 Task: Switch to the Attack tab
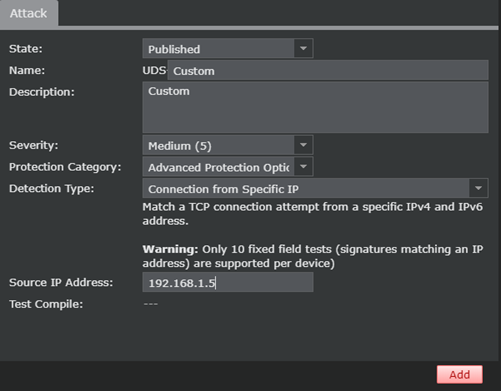(29, 13)
